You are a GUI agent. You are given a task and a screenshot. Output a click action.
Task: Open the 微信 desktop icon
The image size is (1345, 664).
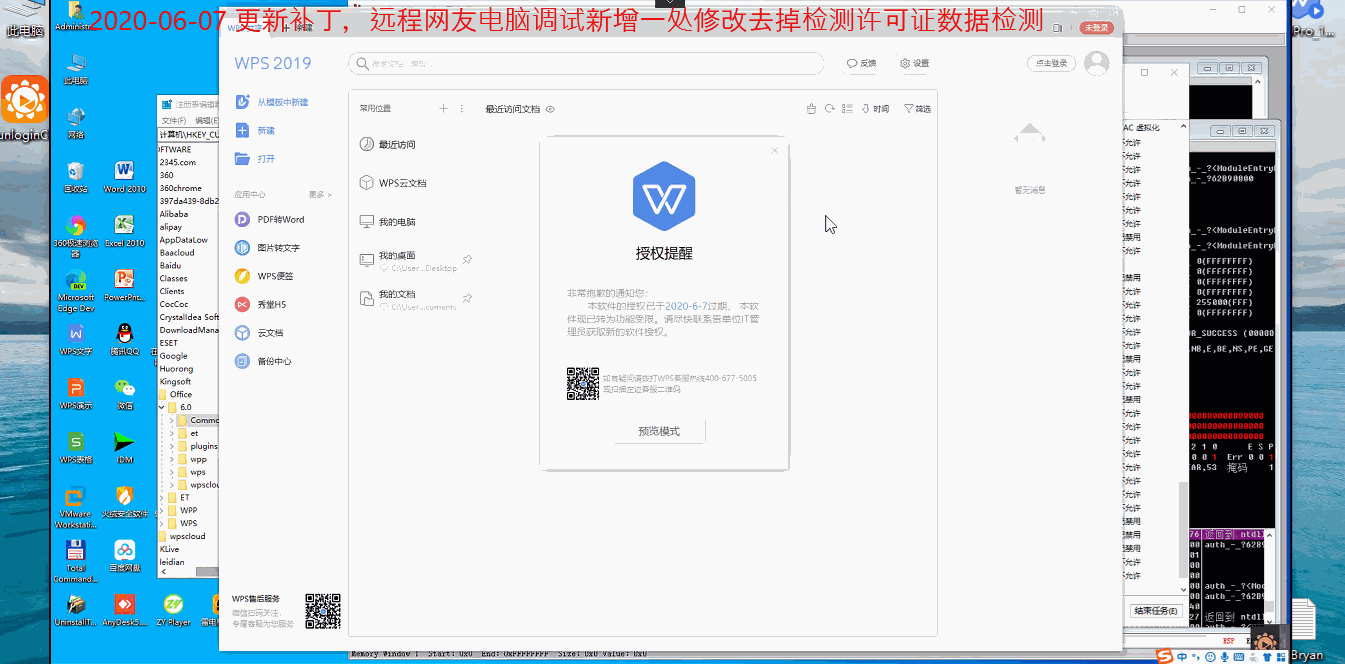[x=124, y=394]
